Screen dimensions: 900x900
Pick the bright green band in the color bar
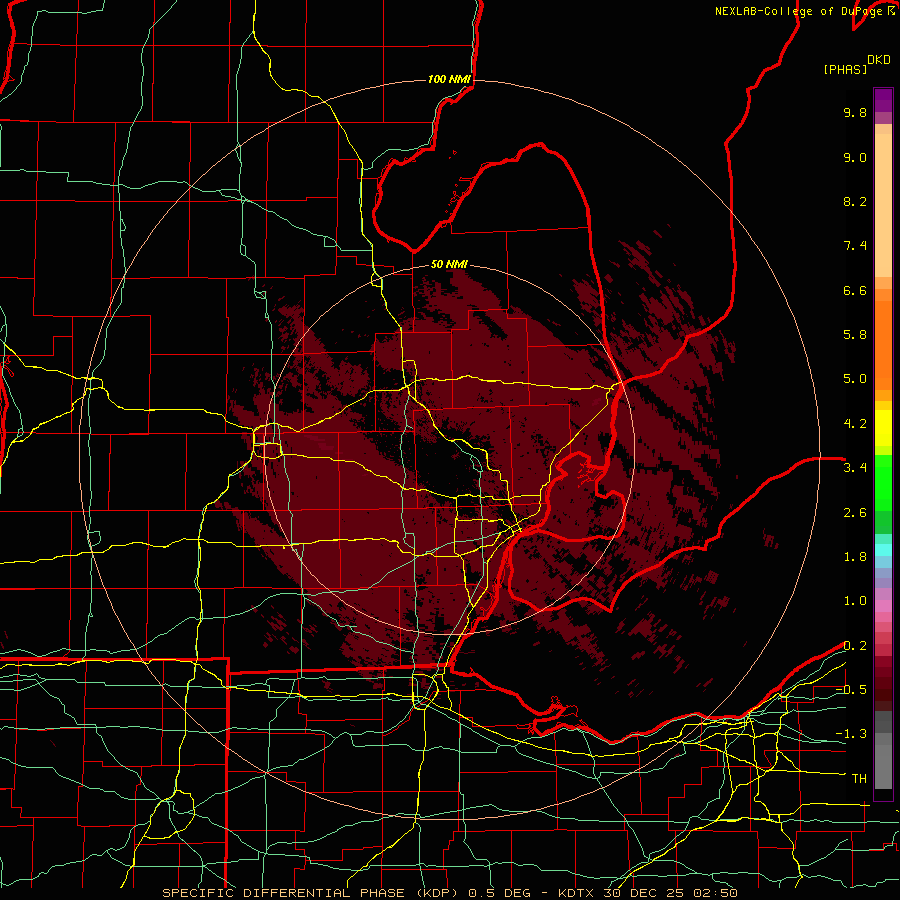pos(883,483)
